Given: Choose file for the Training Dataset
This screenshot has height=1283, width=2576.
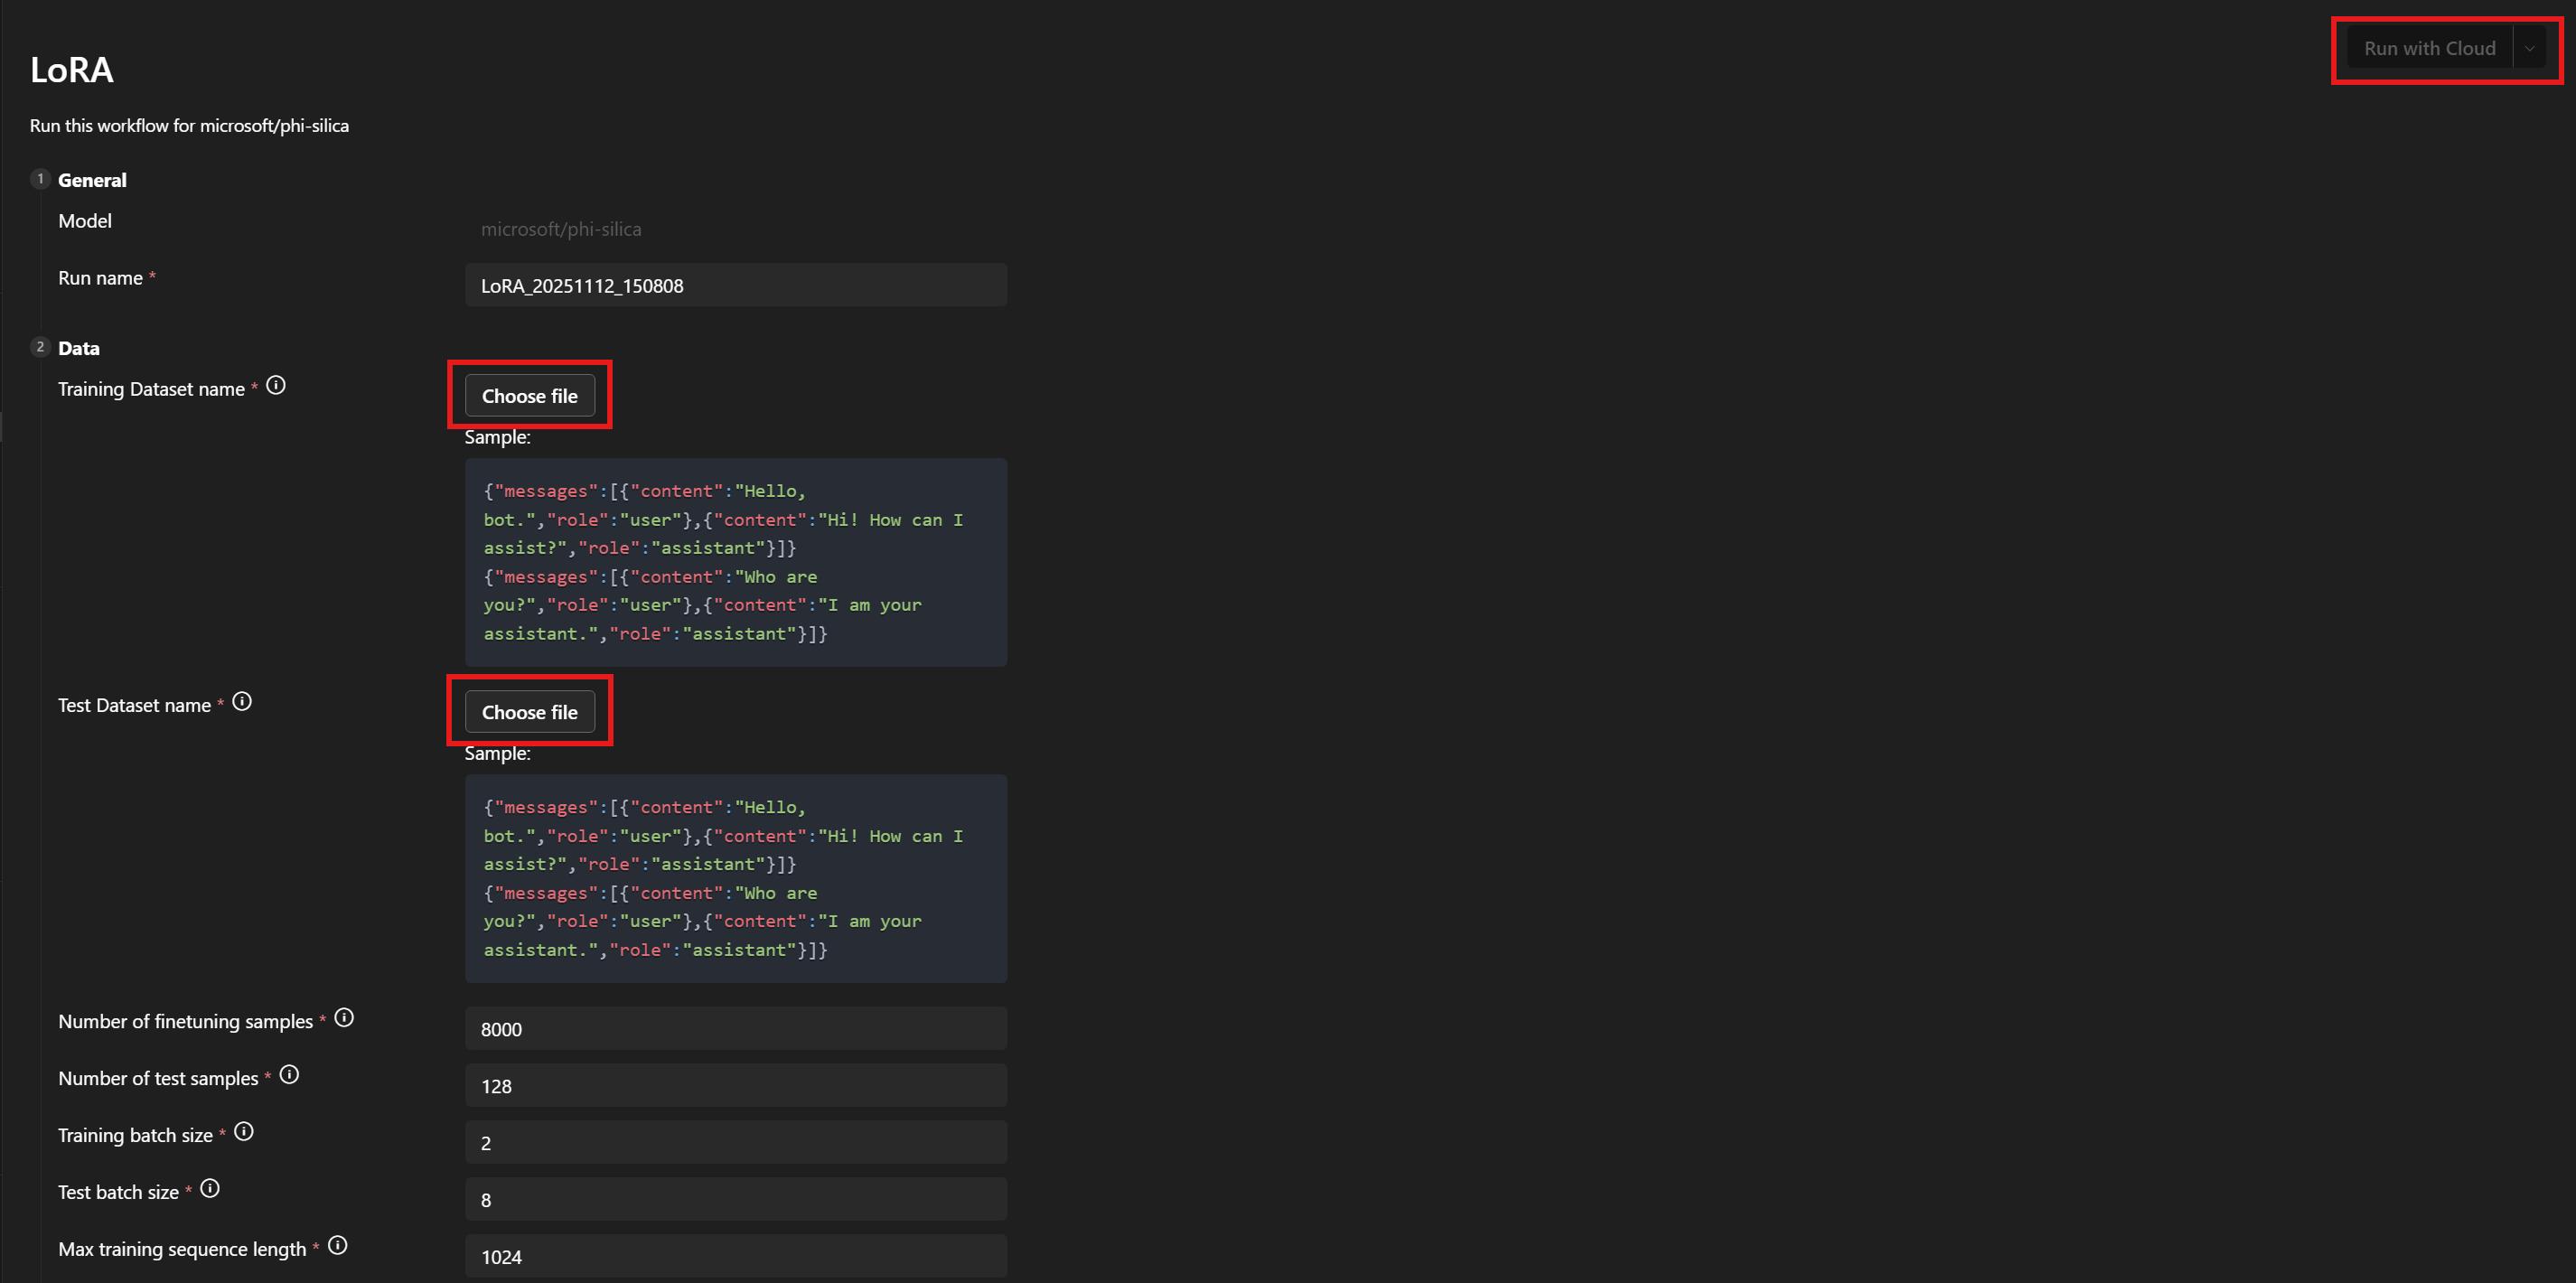Looking at the screenshot, I should click(530, 395).
